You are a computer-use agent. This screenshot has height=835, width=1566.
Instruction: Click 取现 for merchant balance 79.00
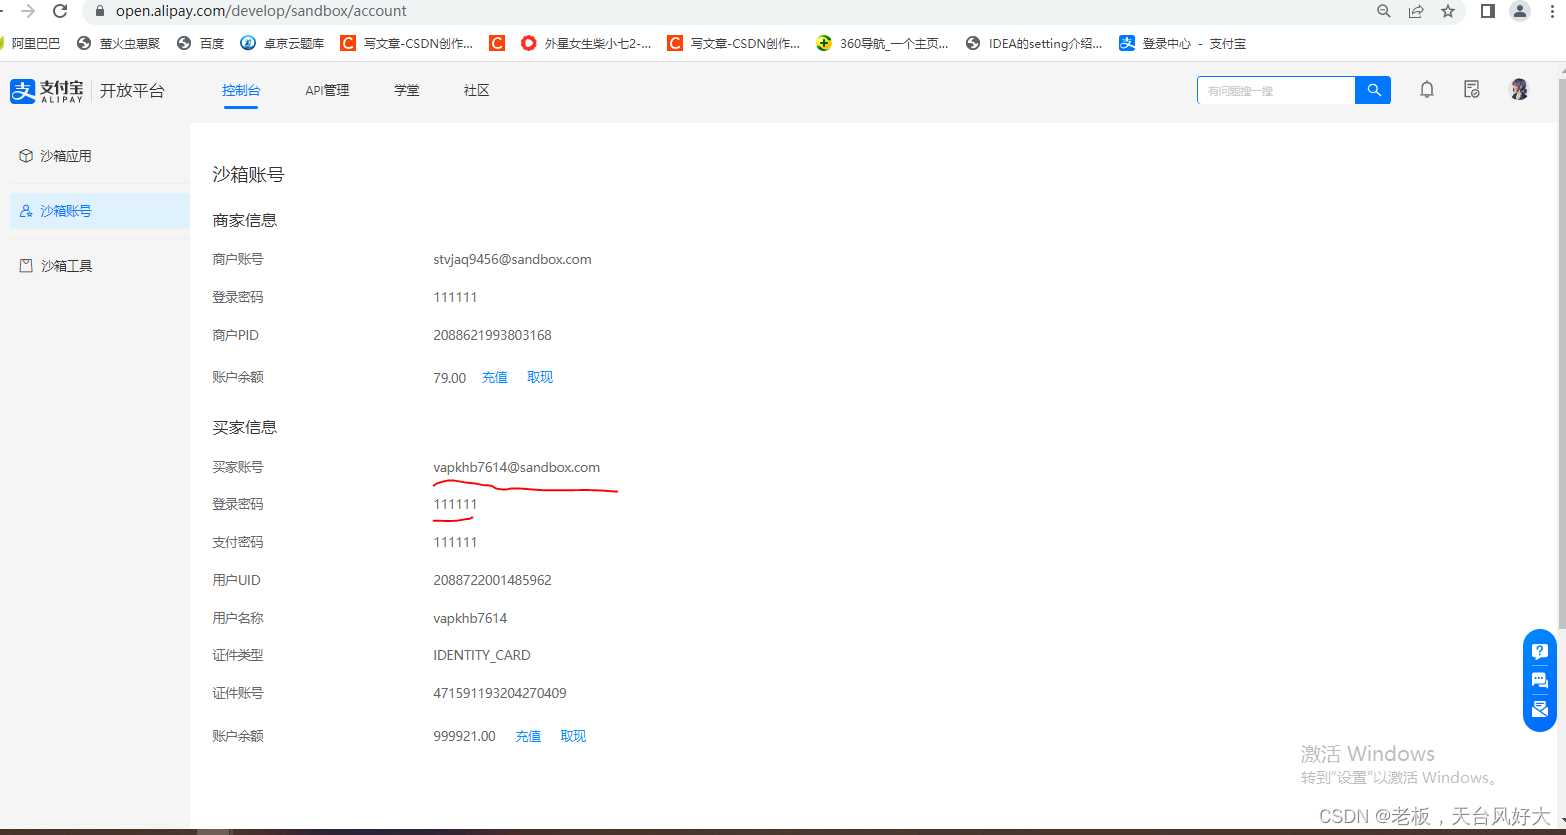pos(540,377)
